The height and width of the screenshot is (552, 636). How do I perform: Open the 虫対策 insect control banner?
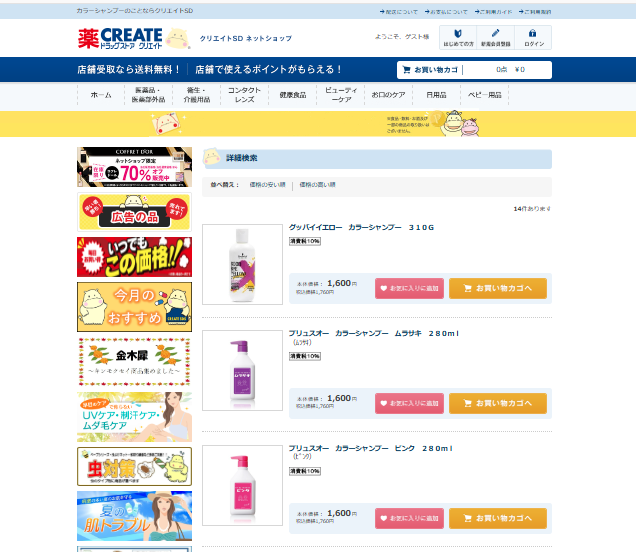(x=134, y=466)
